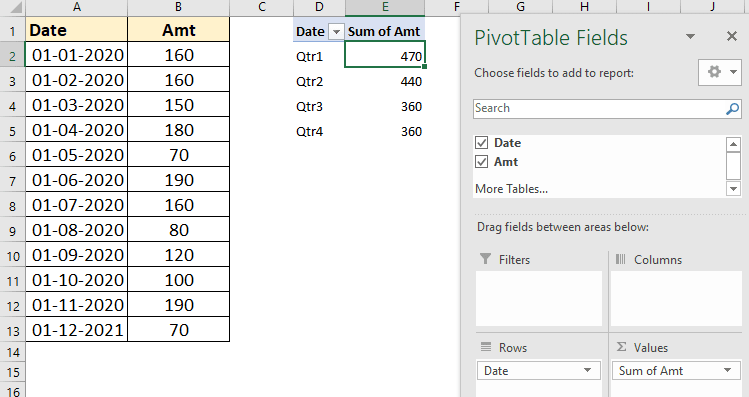The height and width of the screenshot is (397, 749).
Task: Select column B header
Action: coord(178,7)
